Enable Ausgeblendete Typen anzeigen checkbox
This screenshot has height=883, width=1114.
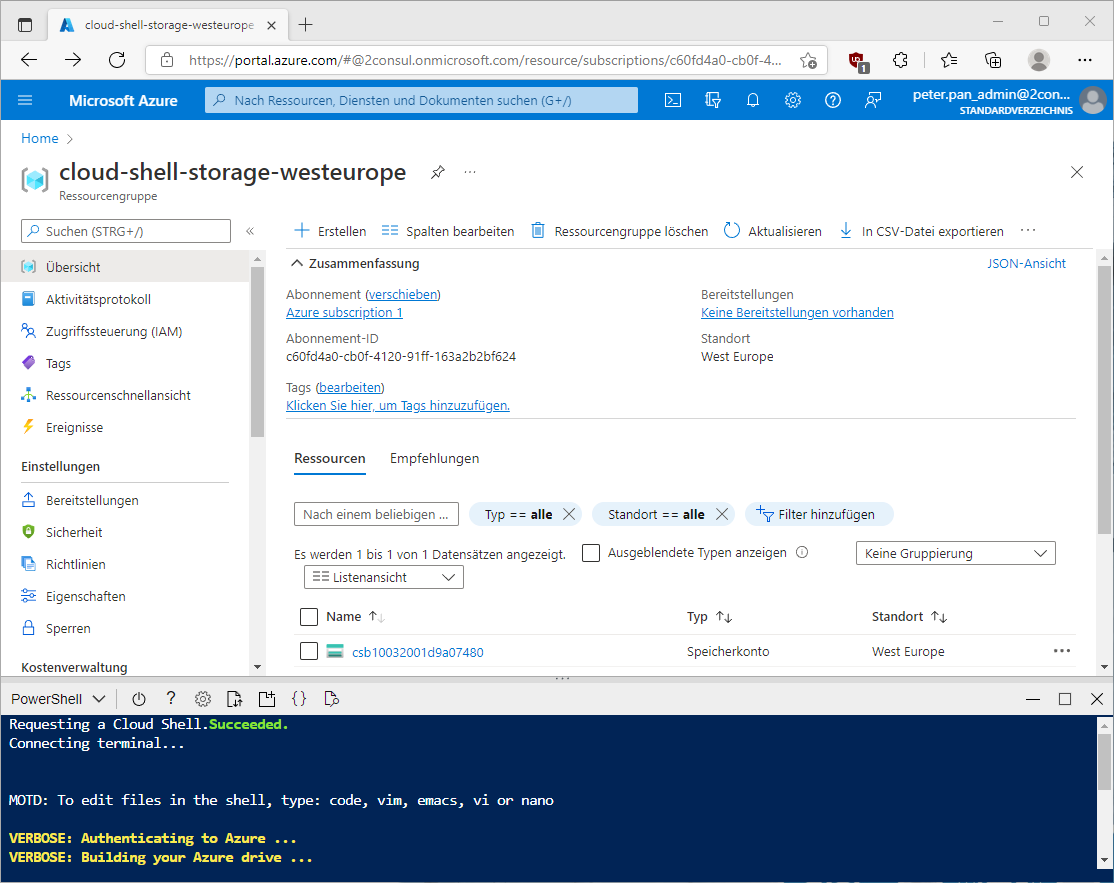pos(591,553)
